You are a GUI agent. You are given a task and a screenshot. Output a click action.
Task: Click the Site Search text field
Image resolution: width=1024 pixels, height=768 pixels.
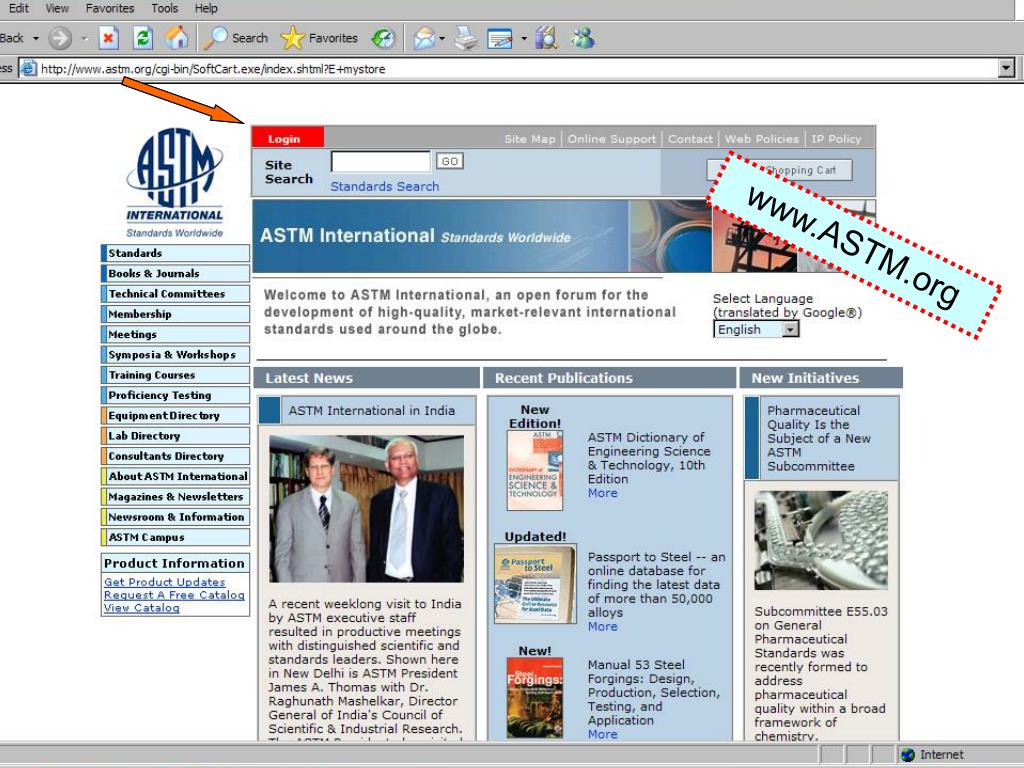tap(380, 161)
